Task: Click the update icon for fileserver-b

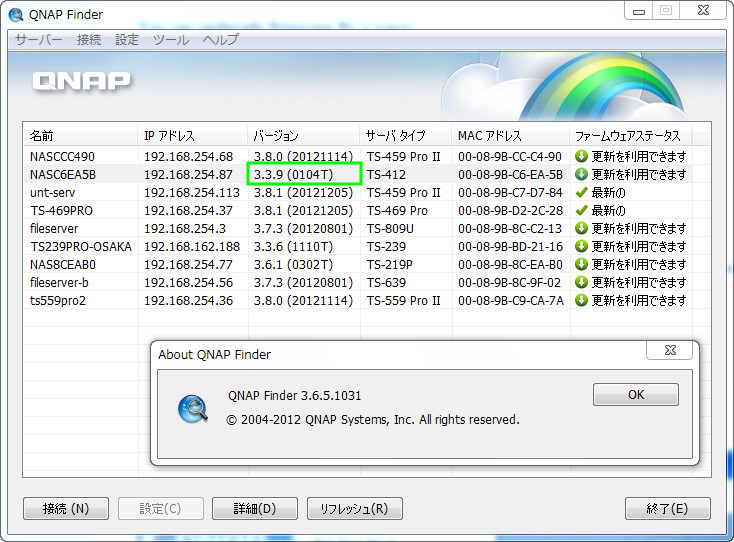Action: coord(581,283)
